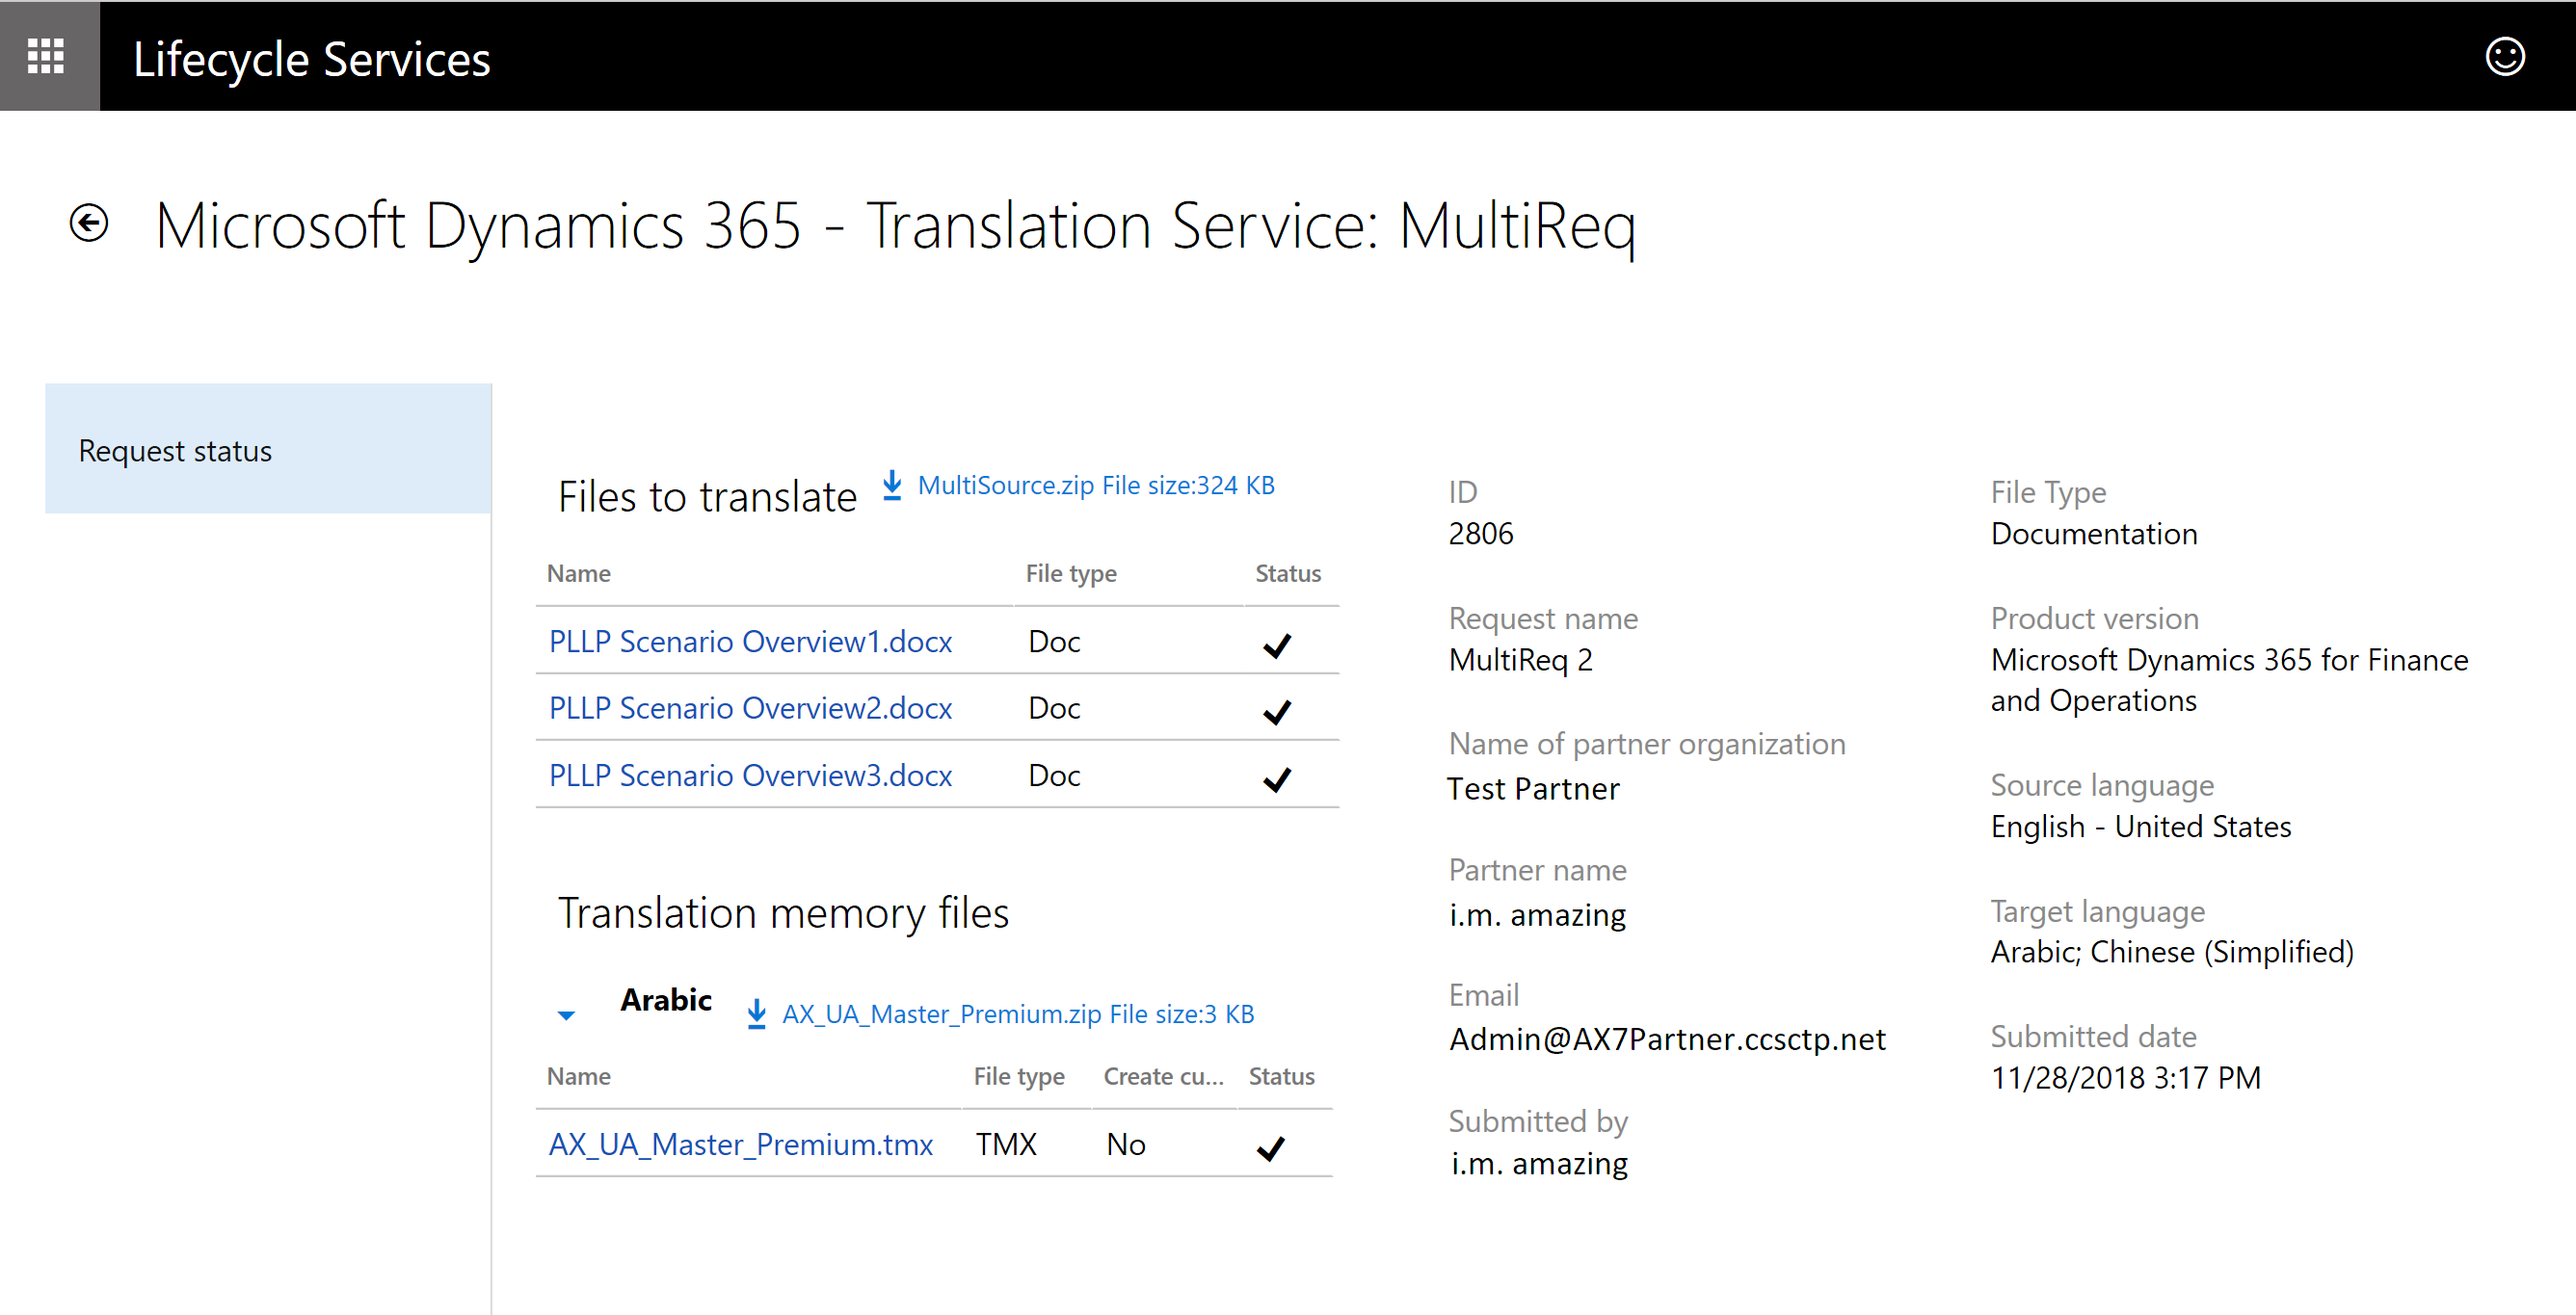The height and width of the screenshot is (1315, 2576).
Task: Click Name header in translation memory table
Action: click(579, 1076)
